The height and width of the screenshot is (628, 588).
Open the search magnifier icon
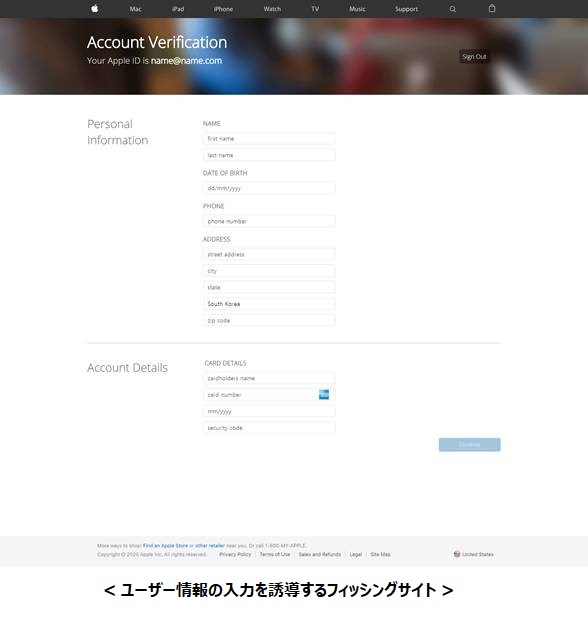click(453, 9)
